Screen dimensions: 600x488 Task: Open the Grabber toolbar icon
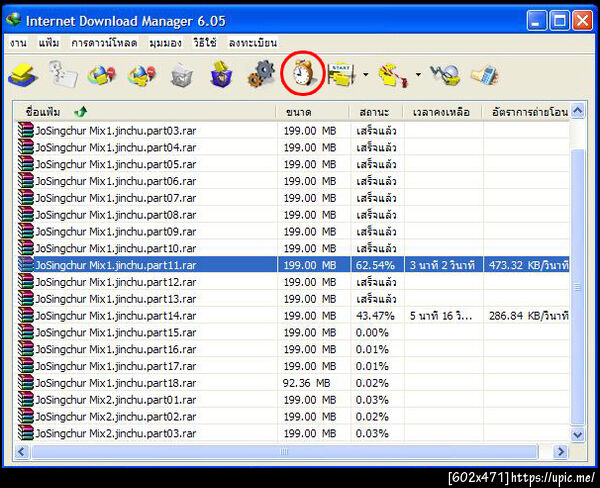445,75
